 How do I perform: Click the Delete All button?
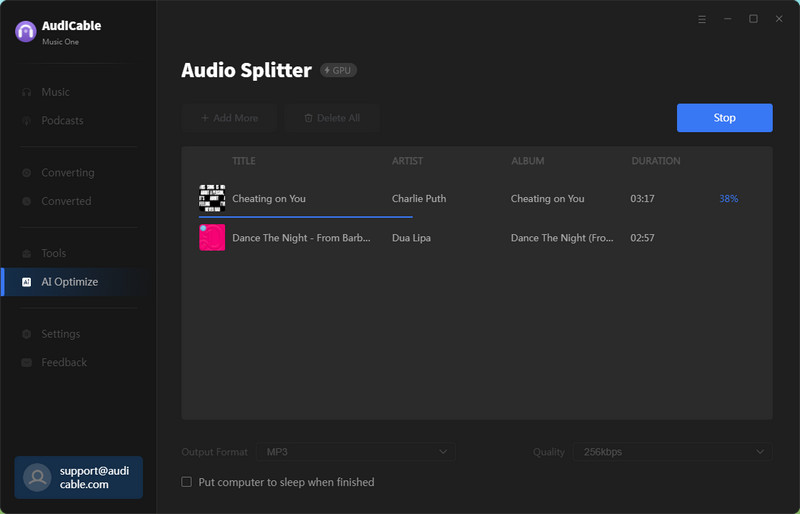tap(332, 118)
